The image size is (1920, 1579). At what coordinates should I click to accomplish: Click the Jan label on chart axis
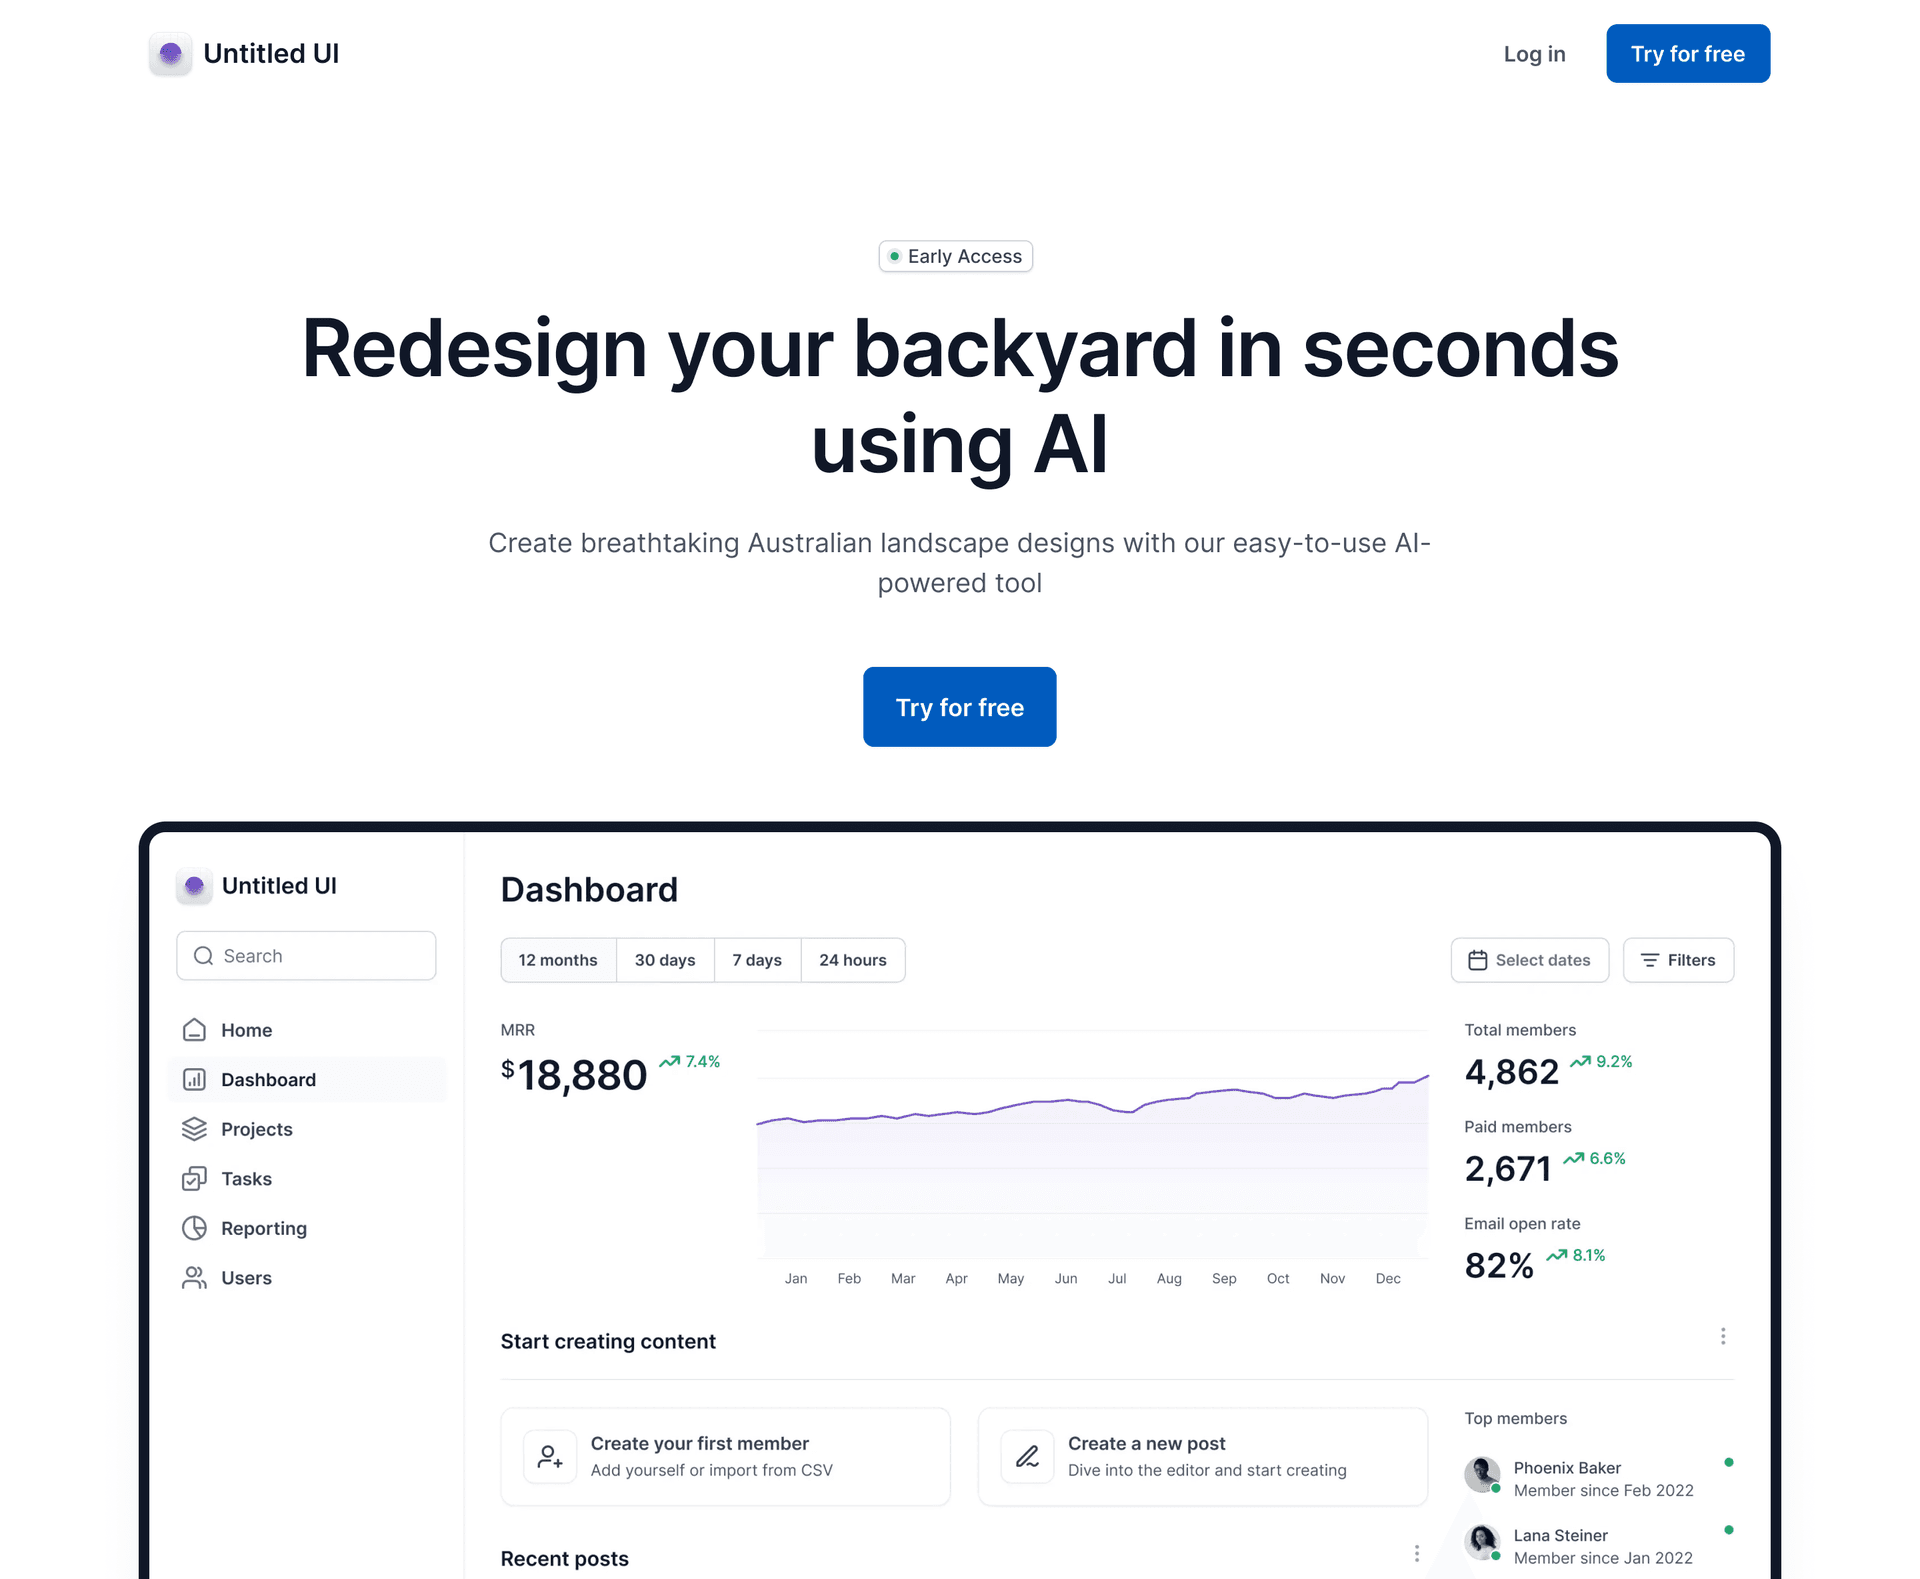(x=796, y=1279)
